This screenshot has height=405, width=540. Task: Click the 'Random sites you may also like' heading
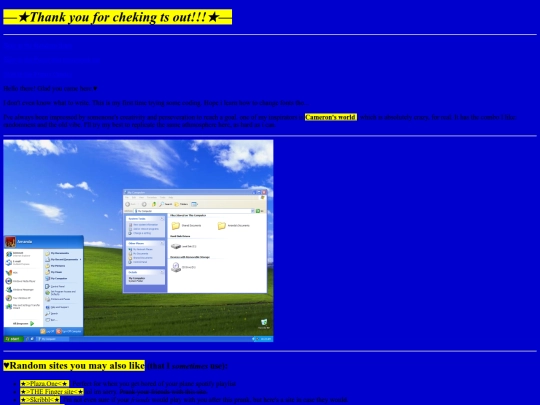click(x=74, y=365)
